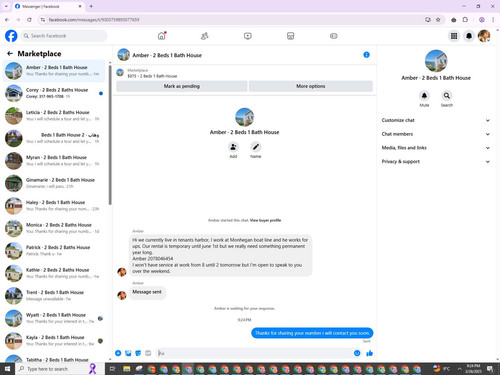Click the Windows taskbar search box
This screenshot has width=500, height=375.
pos(60,369)
